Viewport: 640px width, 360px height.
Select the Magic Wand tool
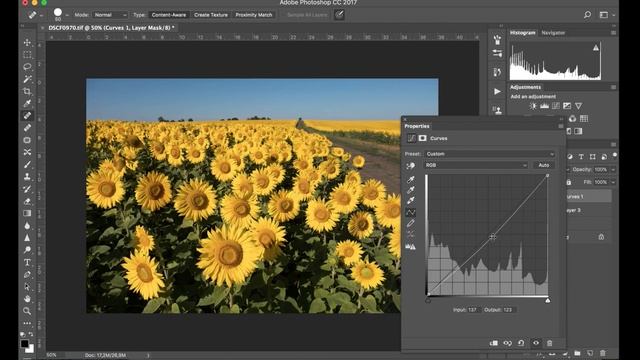click(27, 79)
